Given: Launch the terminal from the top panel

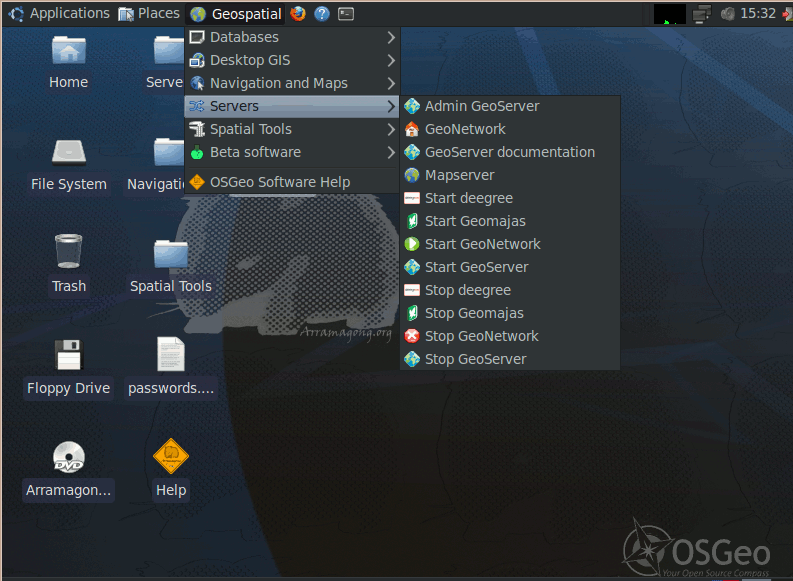Looking at the screenshot, I should (x=346, y=14).
